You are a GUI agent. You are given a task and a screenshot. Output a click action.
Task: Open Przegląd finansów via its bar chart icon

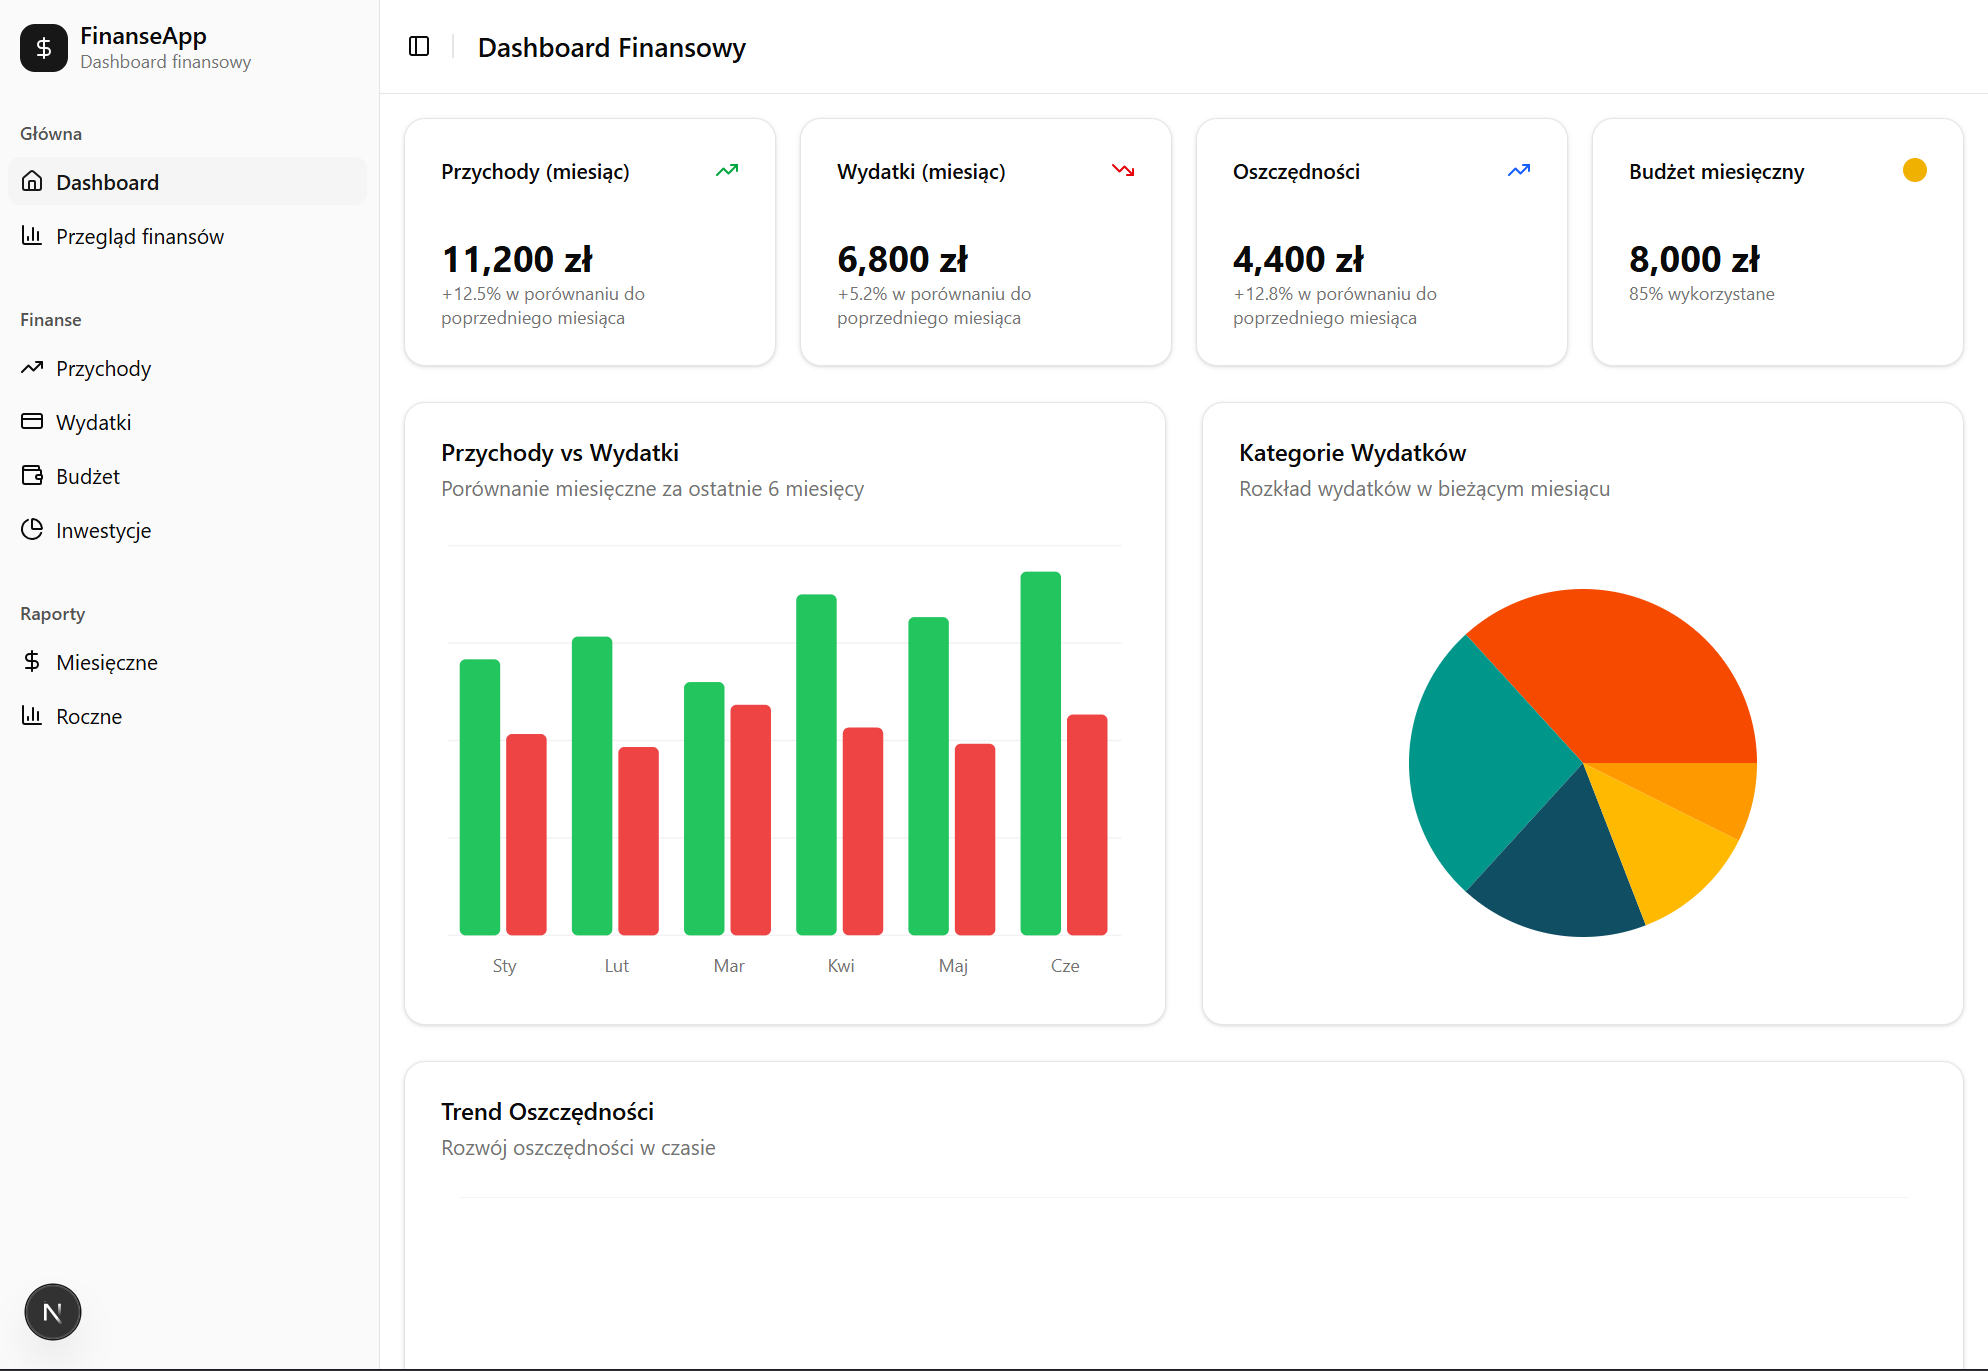pyautogui.click(x=33, y=236)
